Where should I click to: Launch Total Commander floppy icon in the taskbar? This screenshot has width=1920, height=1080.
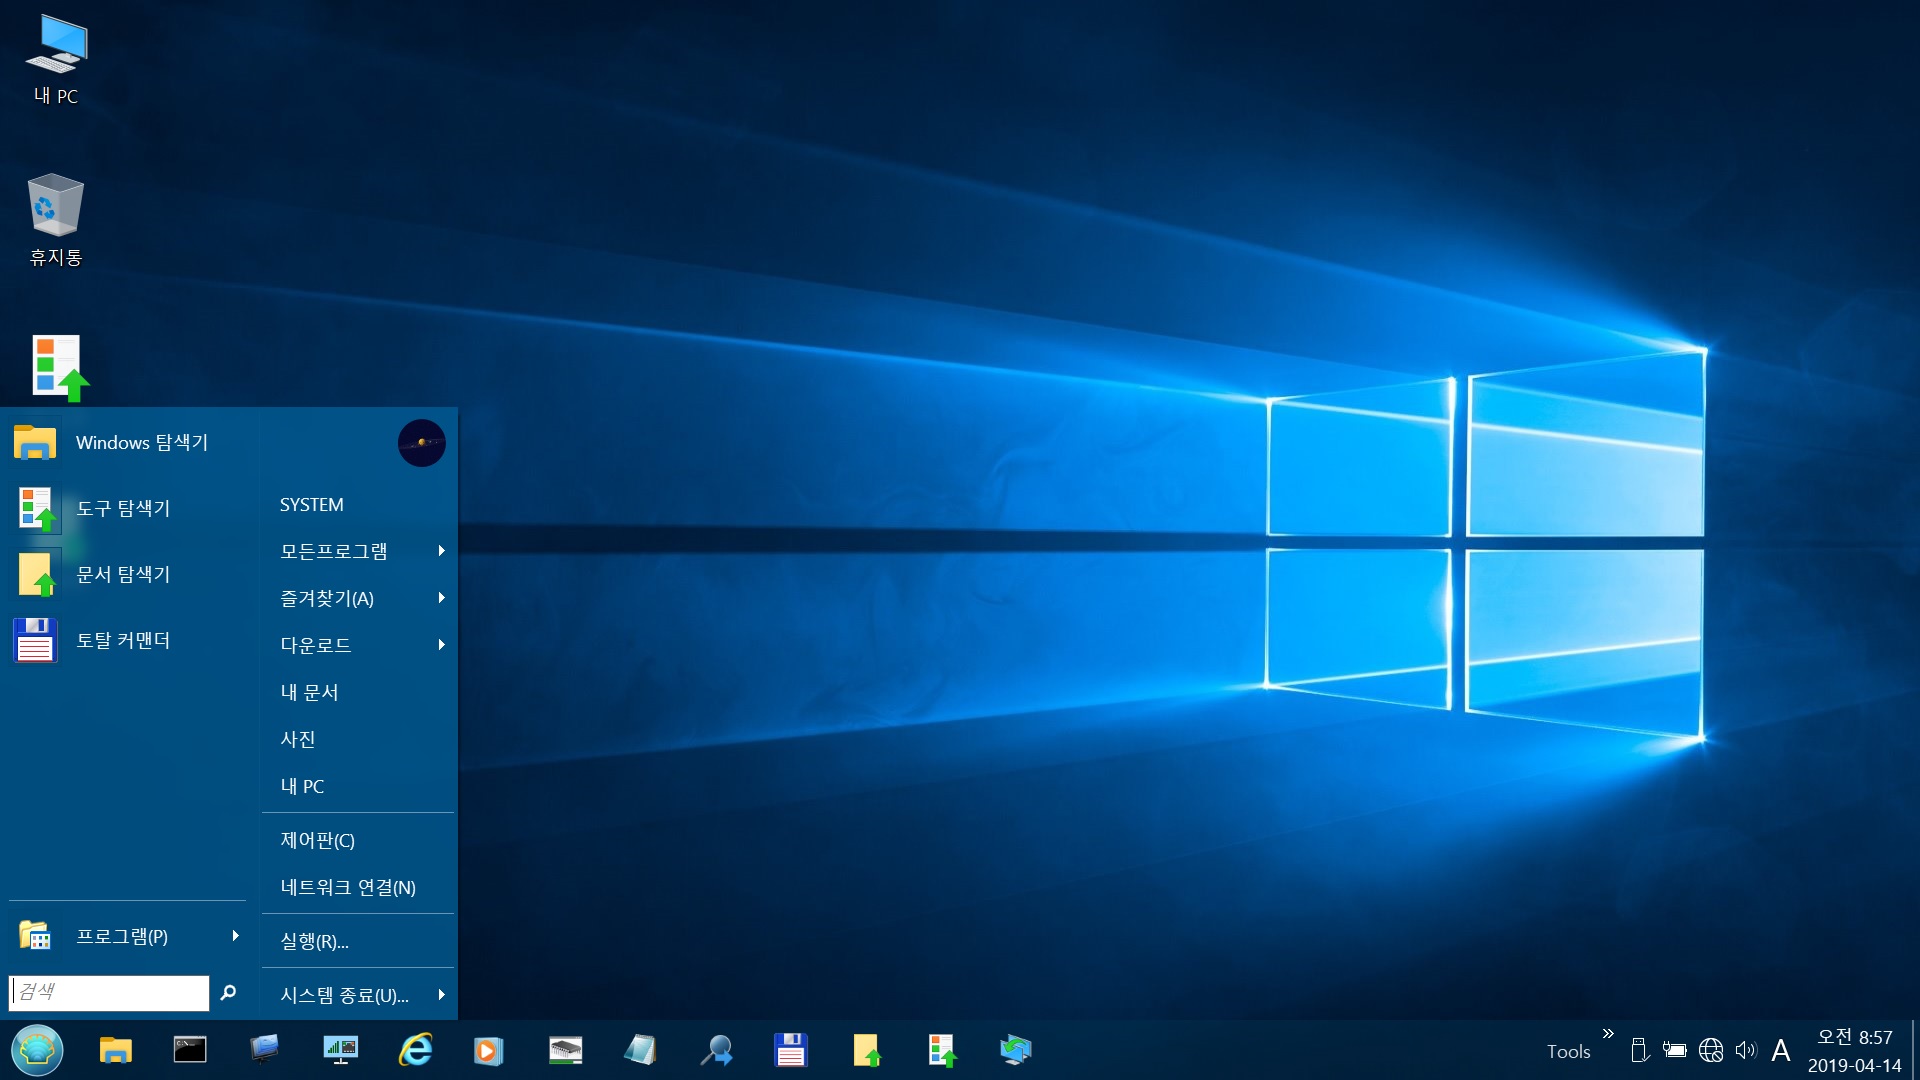pyautogui.click(x=791, y=1050)
